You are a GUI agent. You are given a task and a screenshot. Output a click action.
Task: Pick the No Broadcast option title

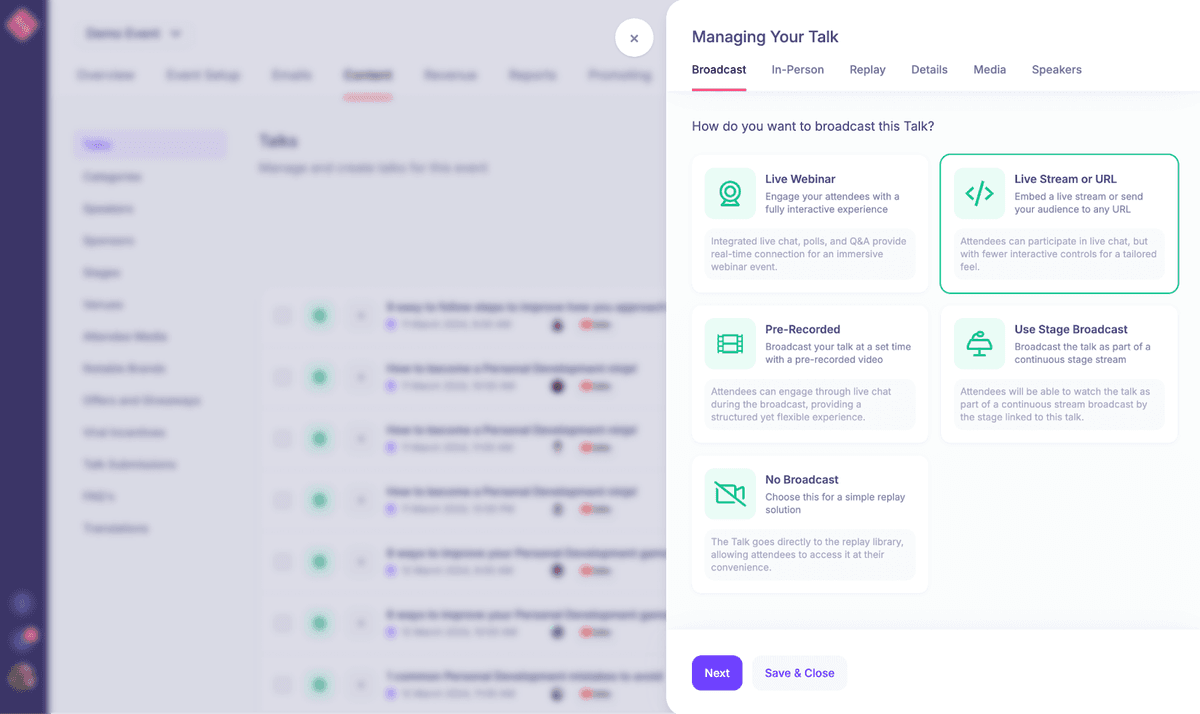801,479
